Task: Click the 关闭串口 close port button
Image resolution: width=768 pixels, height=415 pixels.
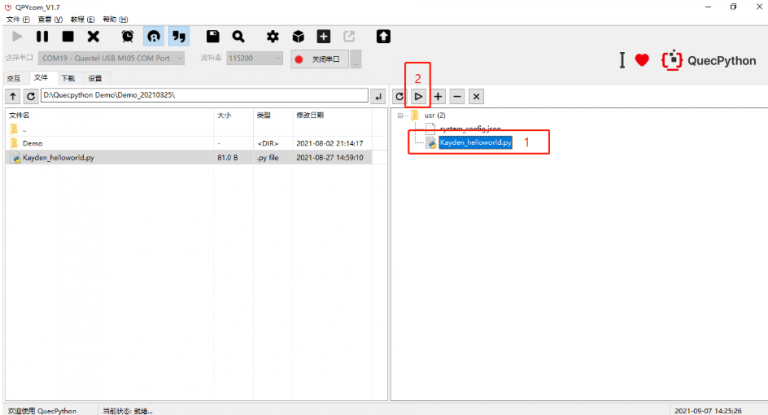Action: click(x=318, y=59)
